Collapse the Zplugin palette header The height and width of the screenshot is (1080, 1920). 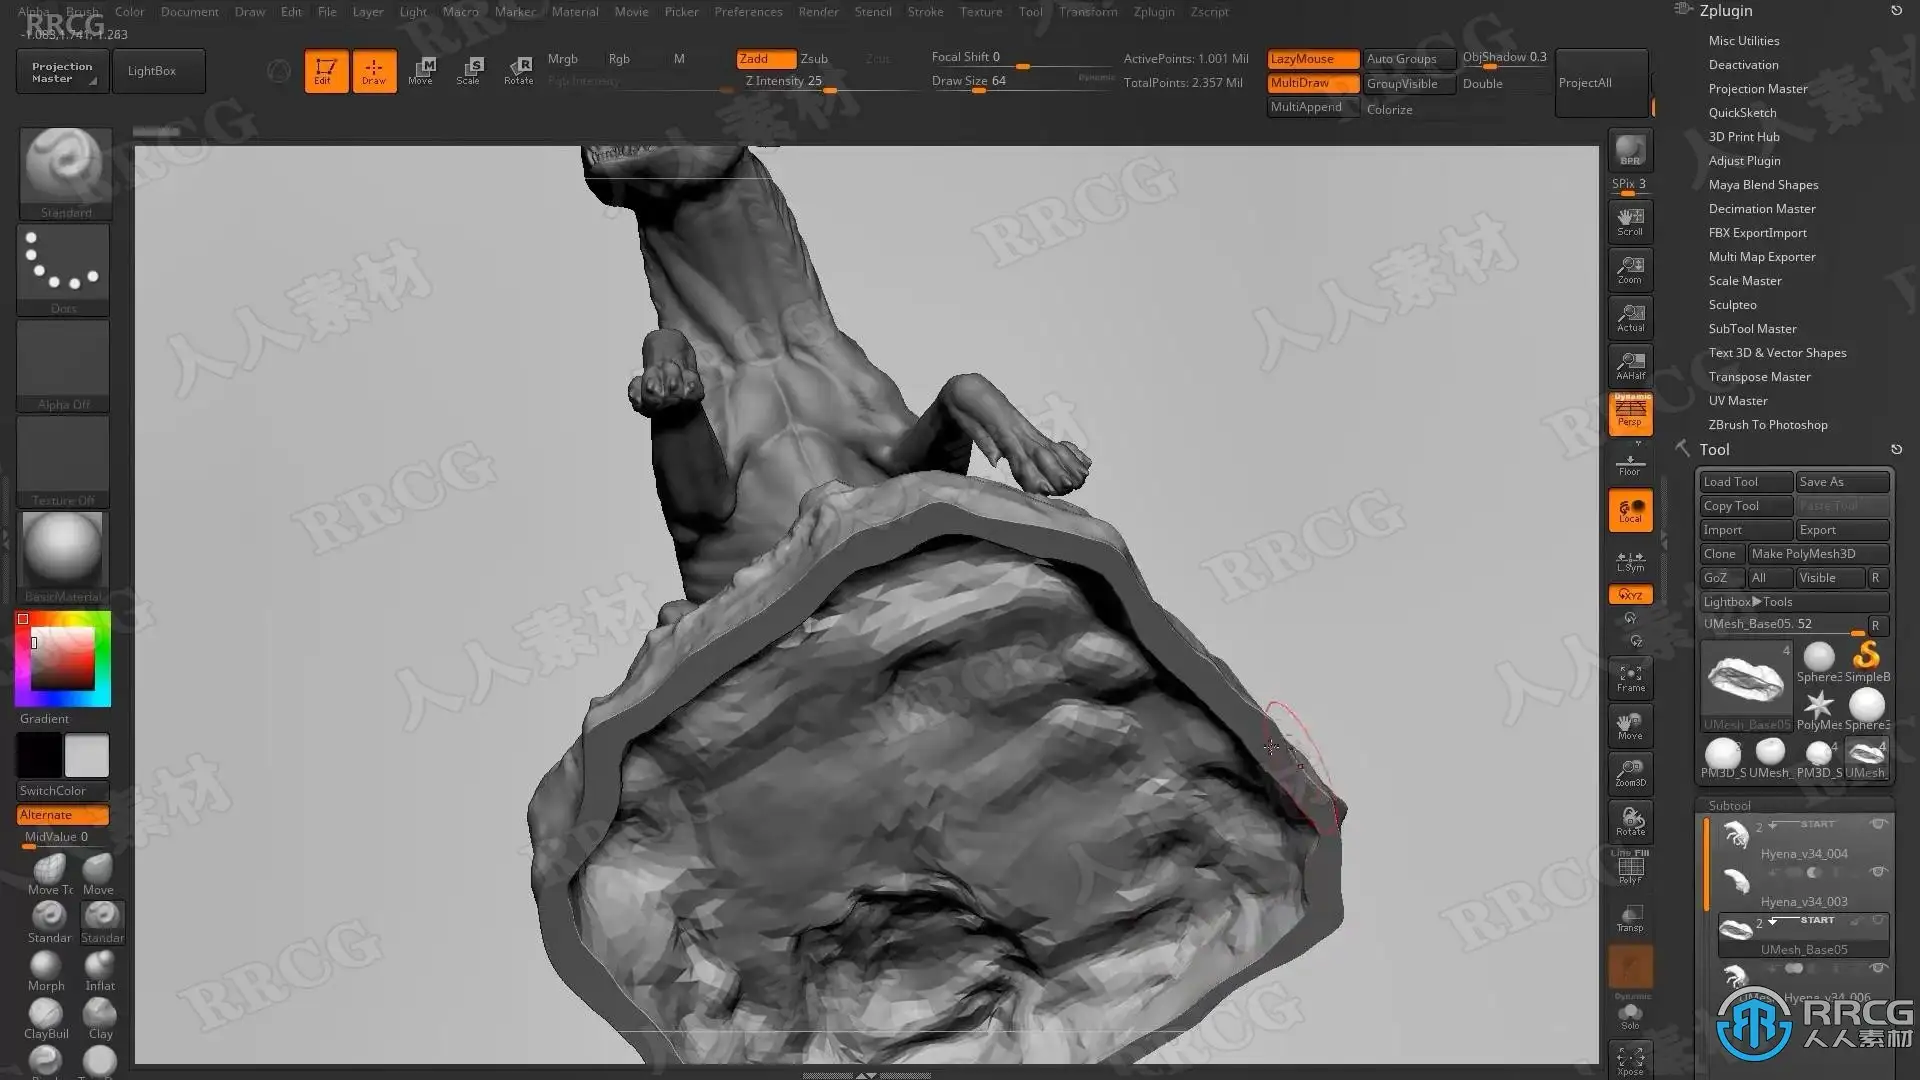point(1725,11)
